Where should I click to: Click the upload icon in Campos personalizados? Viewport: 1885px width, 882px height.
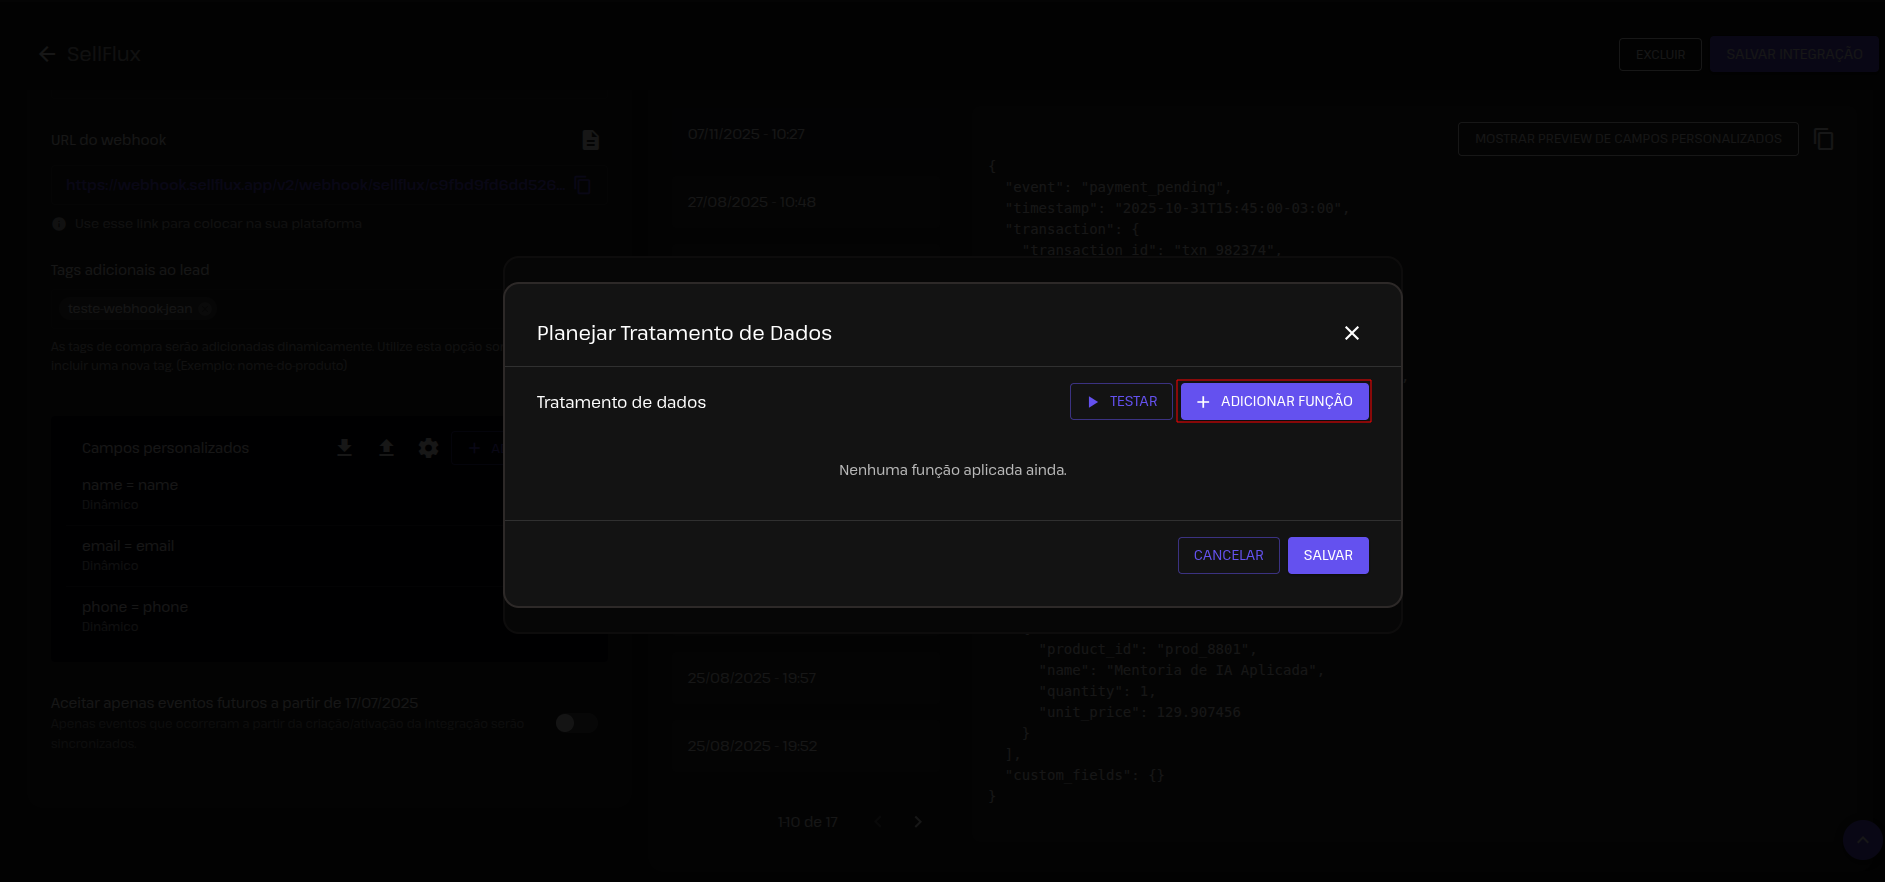coord(386,448)
